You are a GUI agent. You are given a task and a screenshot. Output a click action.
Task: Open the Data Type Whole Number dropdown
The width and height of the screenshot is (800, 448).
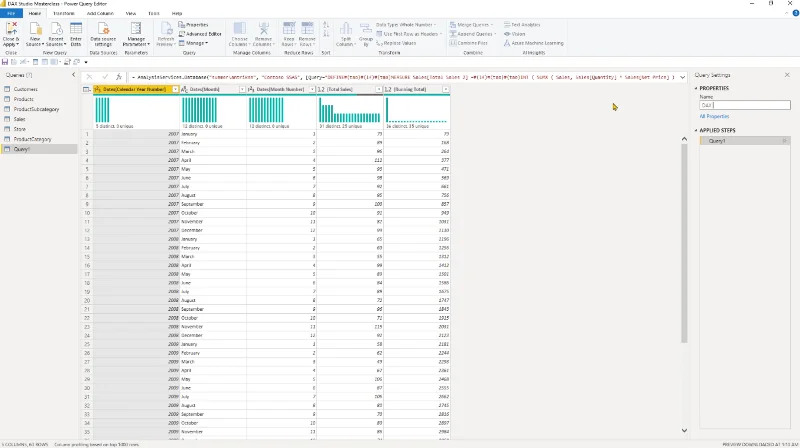(x=406, y=24)
